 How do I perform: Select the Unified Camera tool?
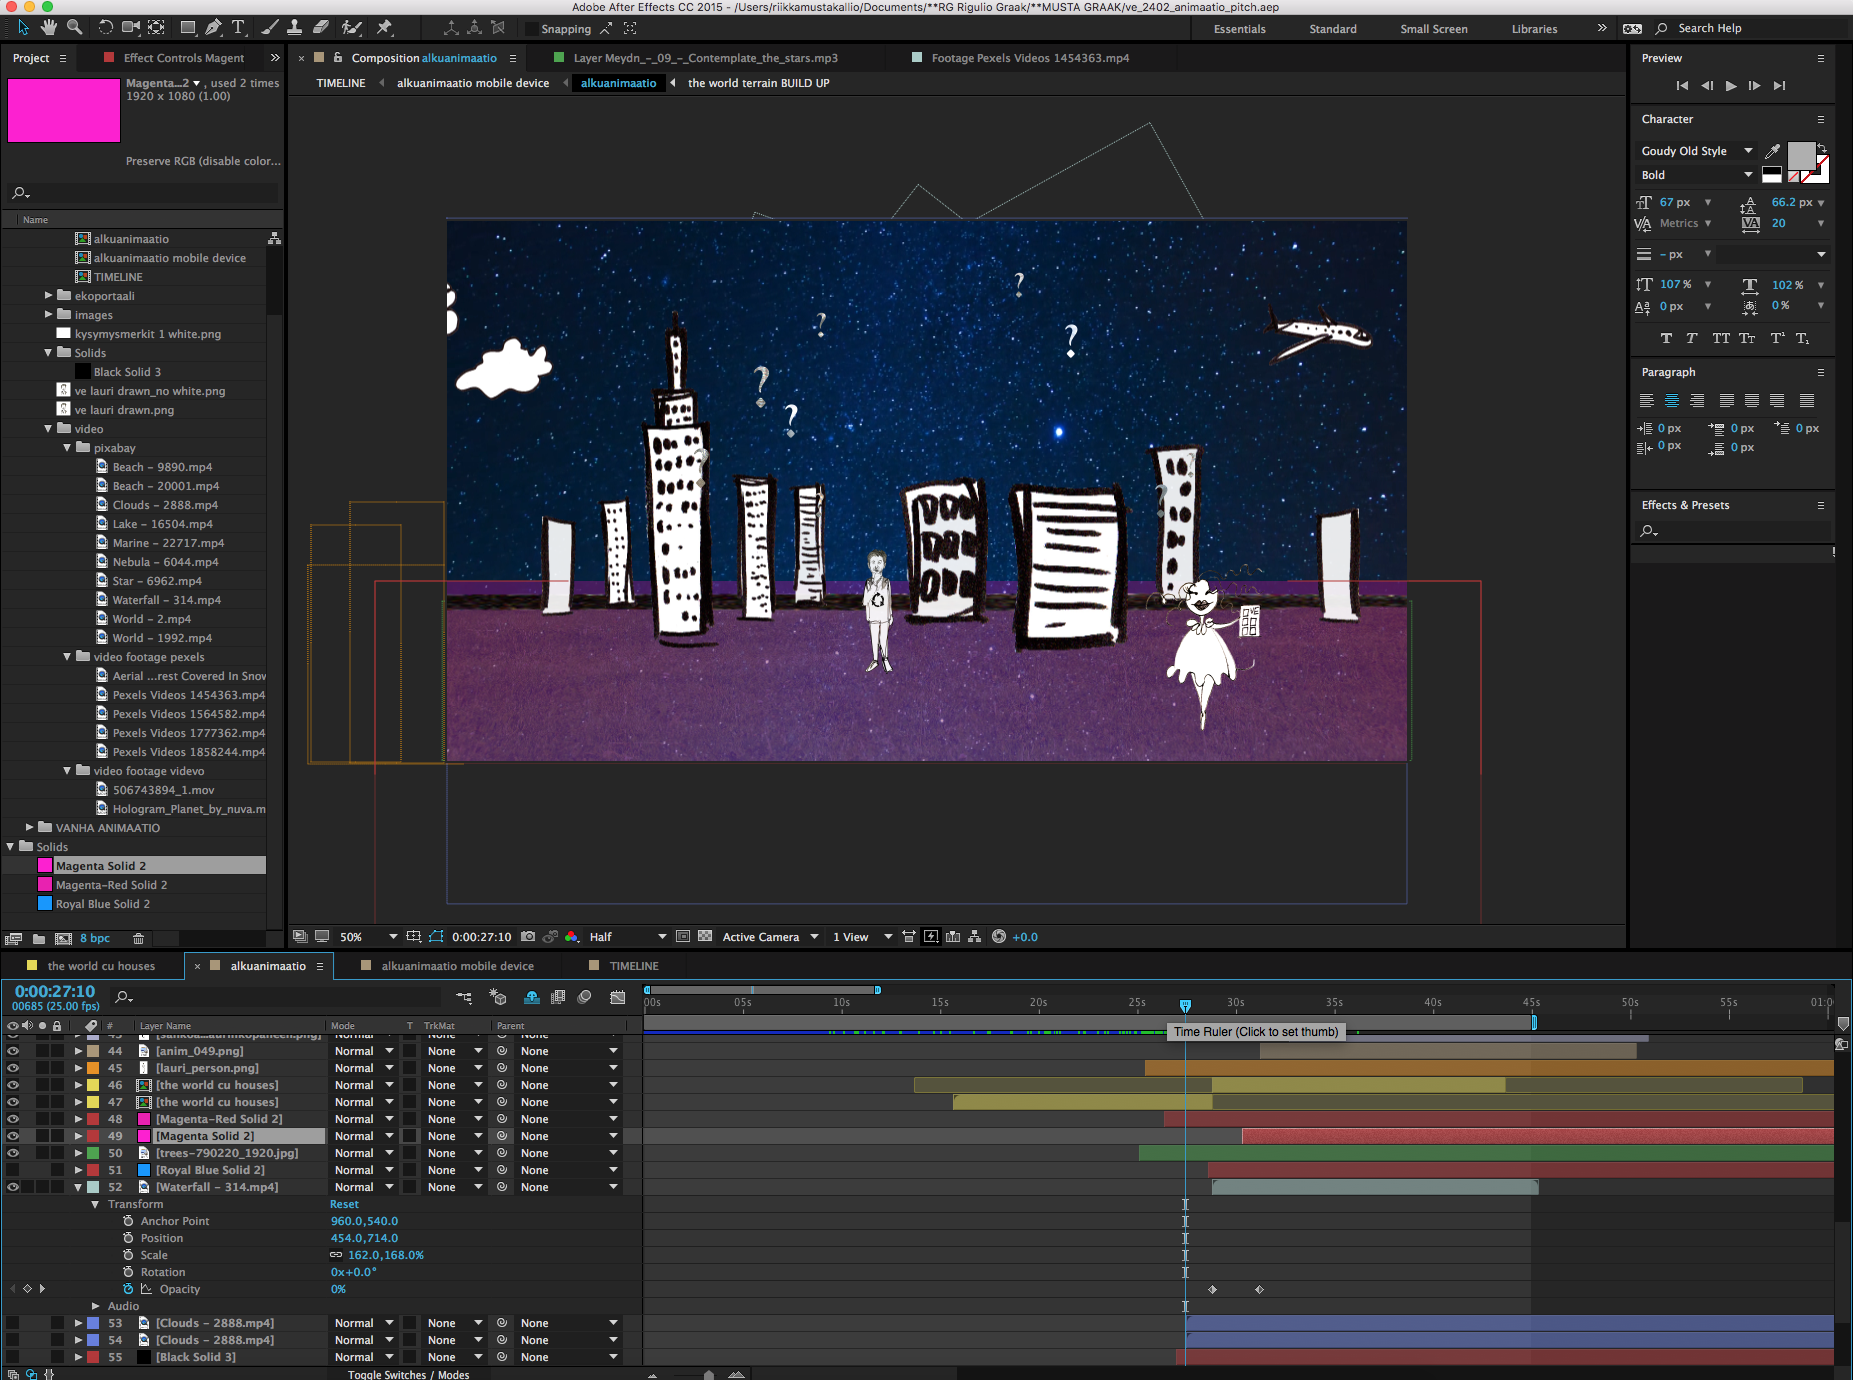(x=131, y=27)
